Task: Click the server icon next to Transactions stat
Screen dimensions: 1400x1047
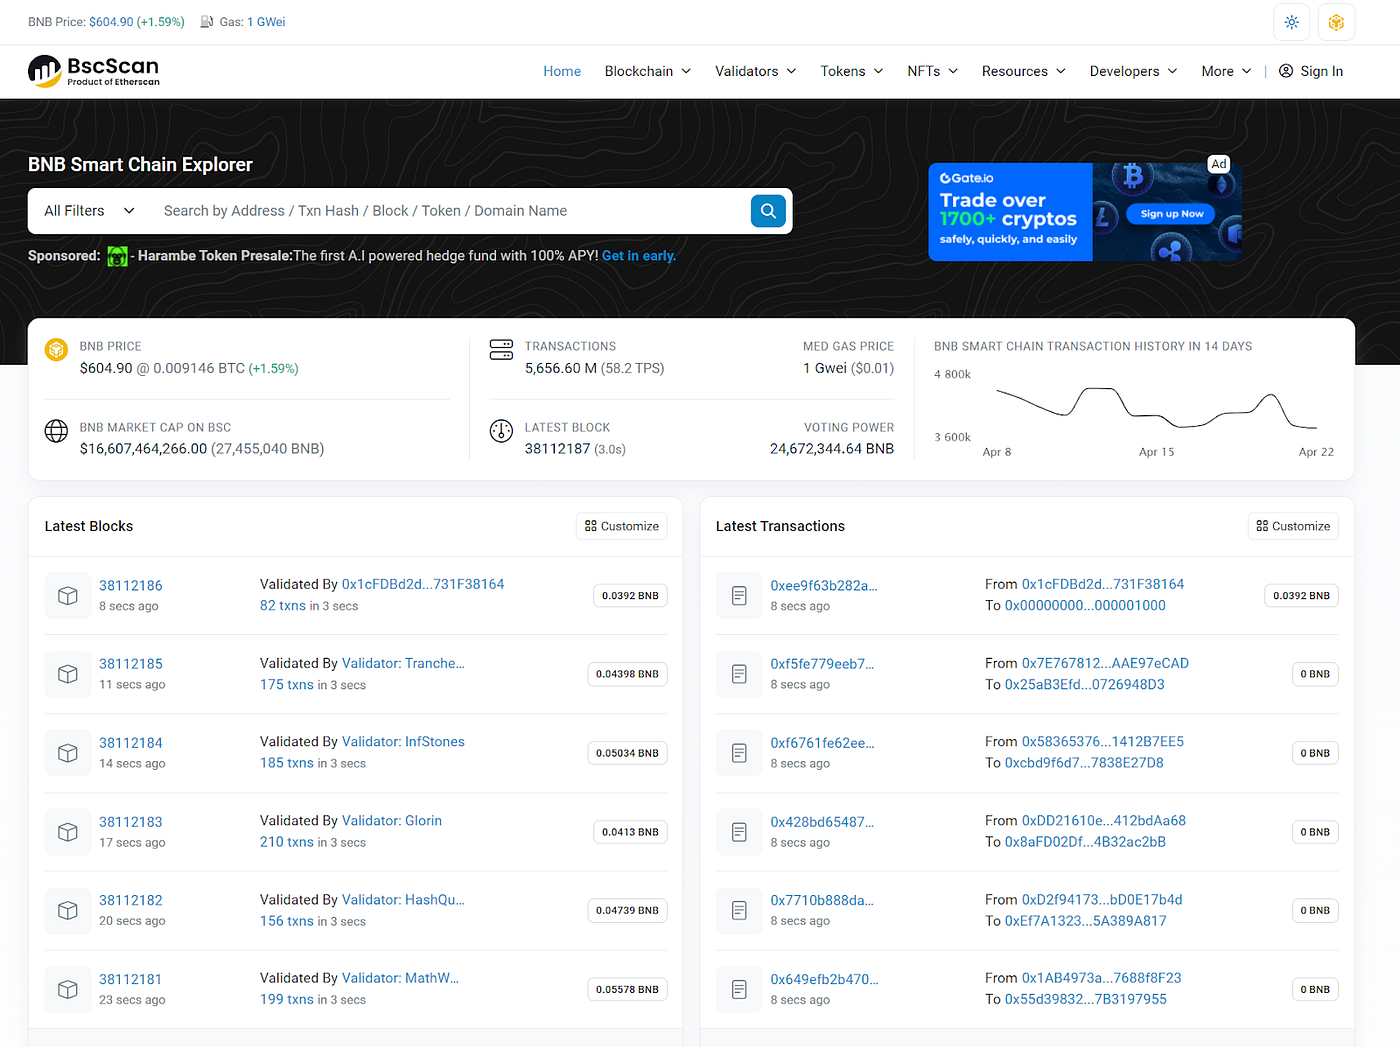Action: pos(501,349)
